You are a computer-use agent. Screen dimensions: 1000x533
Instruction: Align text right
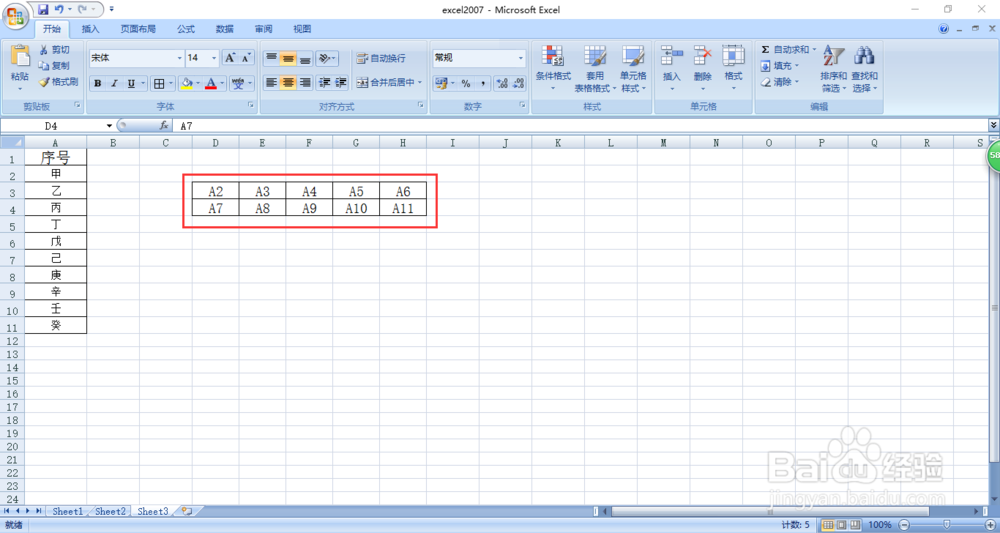pos(305,83)
